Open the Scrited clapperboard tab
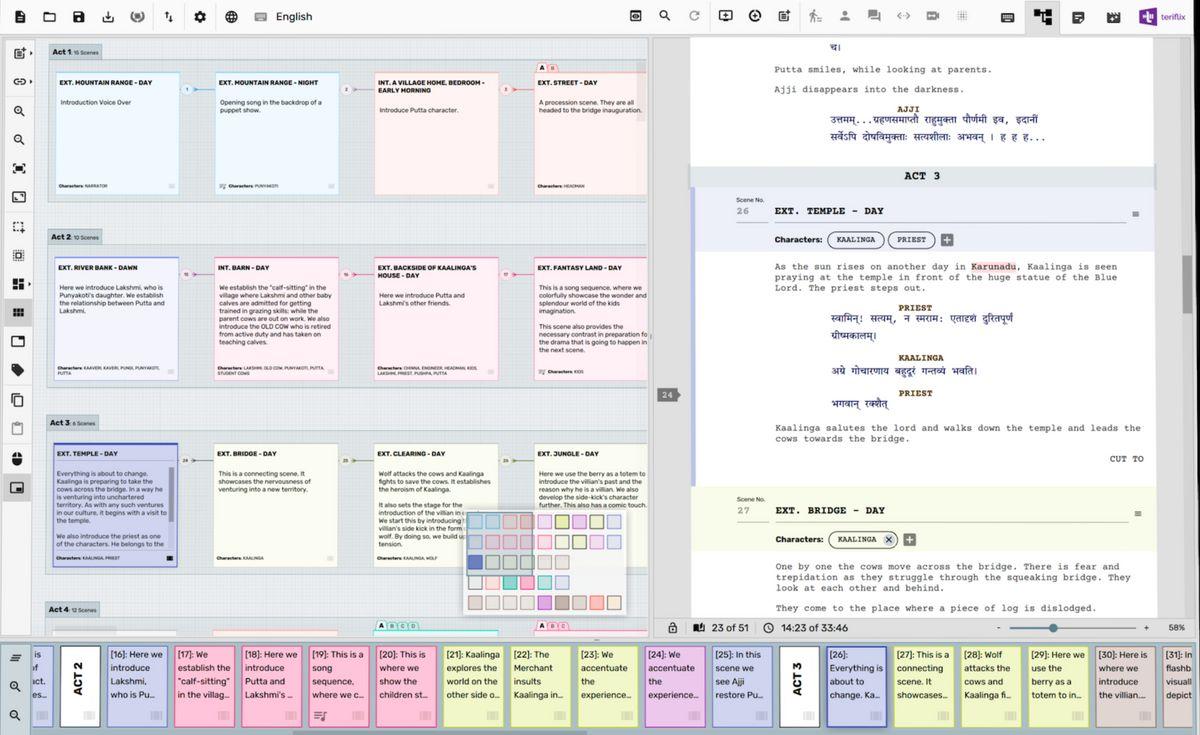The height and width of the screenshot is (735, 1200). (1114, 17)
